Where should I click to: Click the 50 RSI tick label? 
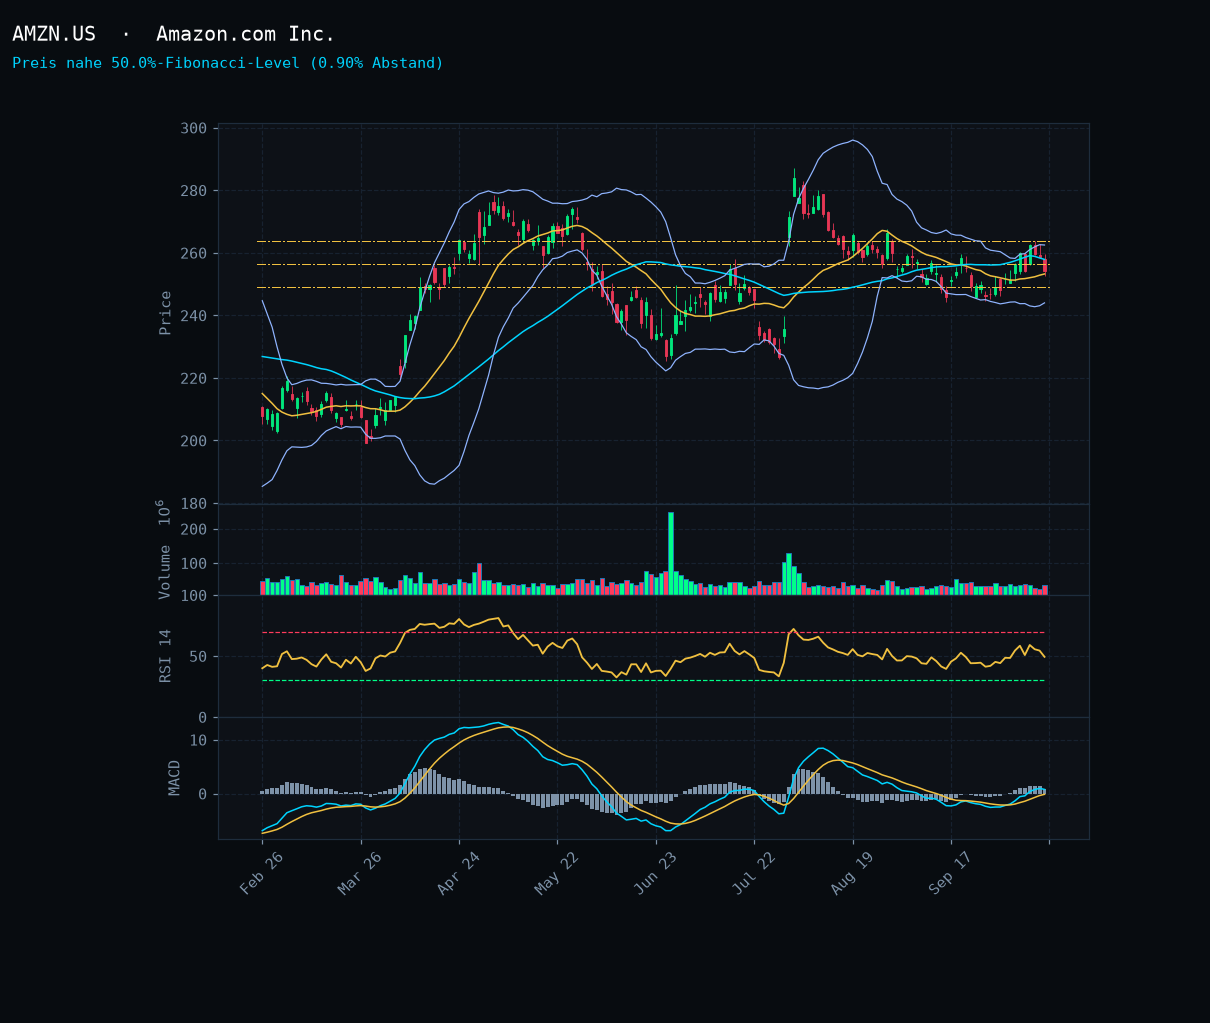pos(198,657)
